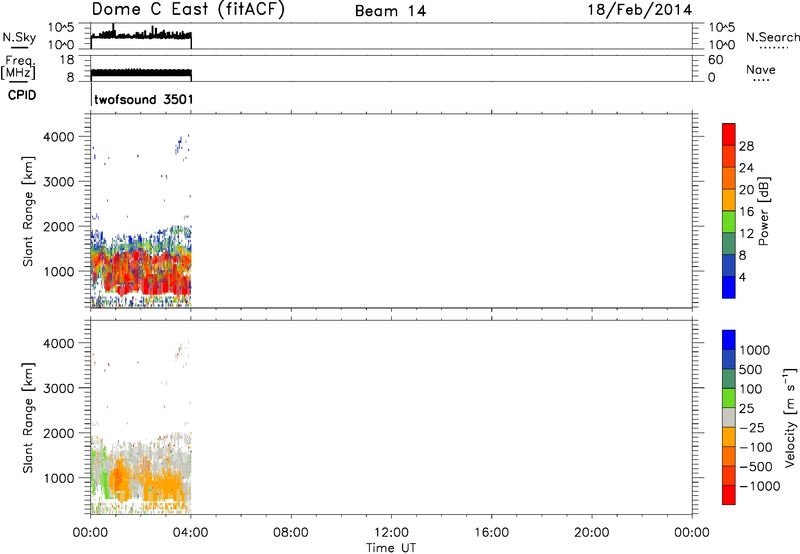Click the '04:00' time axis label
Screen dimensions: 800x554
(x=191, y=533)
